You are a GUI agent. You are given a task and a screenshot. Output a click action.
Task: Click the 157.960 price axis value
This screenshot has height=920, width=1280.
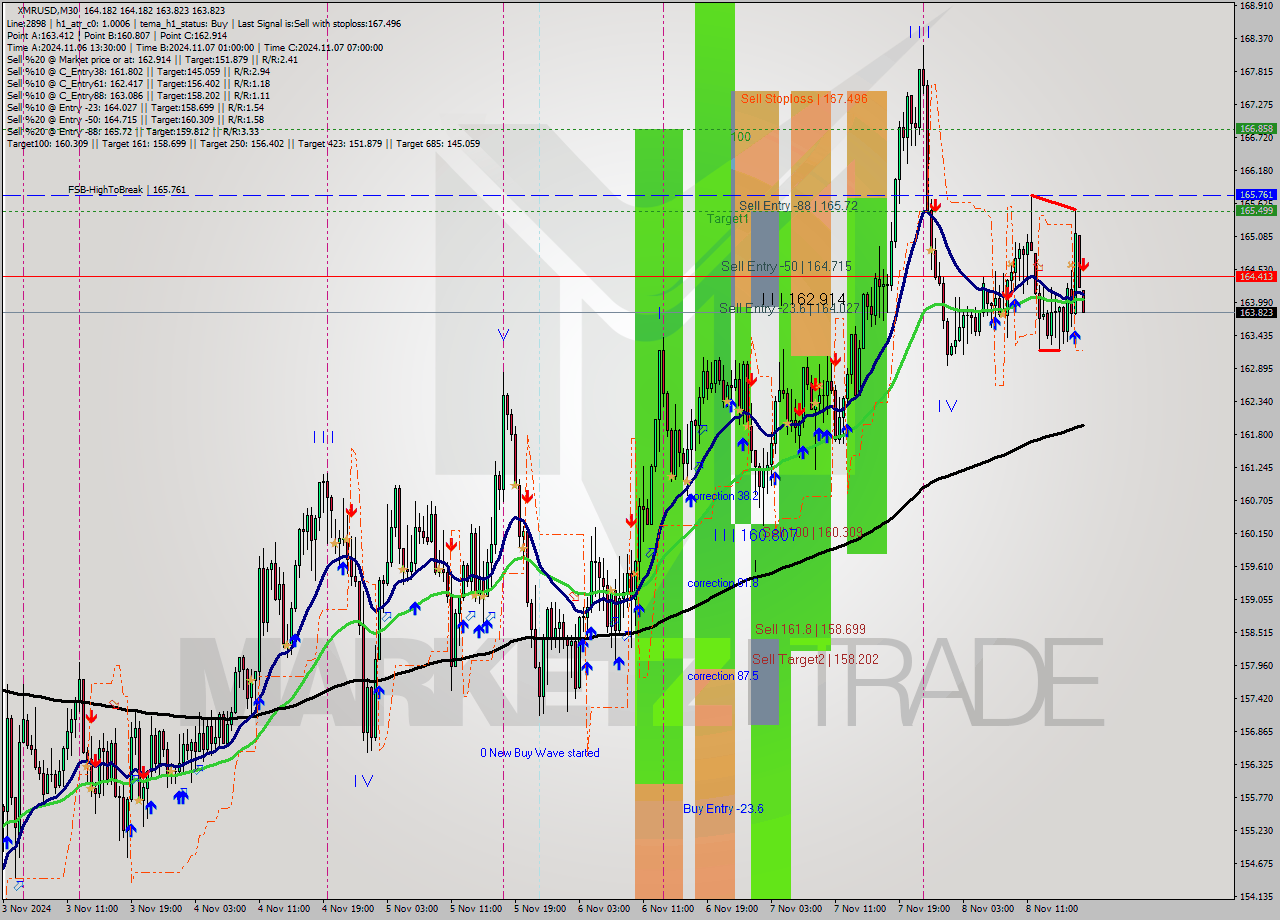pos(1256,665)
